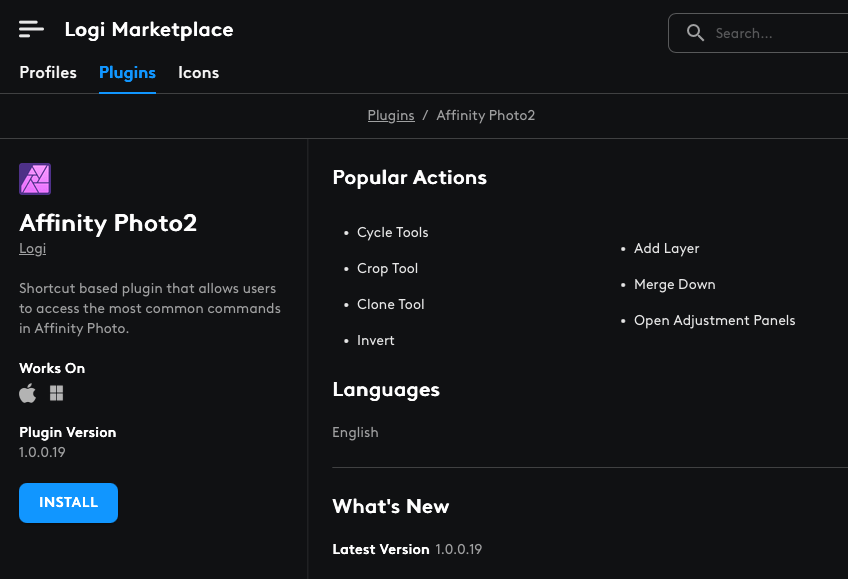Click the Plugins breadcrumb link
Screen dimensions: 848x579
click(x=391, y=115)
